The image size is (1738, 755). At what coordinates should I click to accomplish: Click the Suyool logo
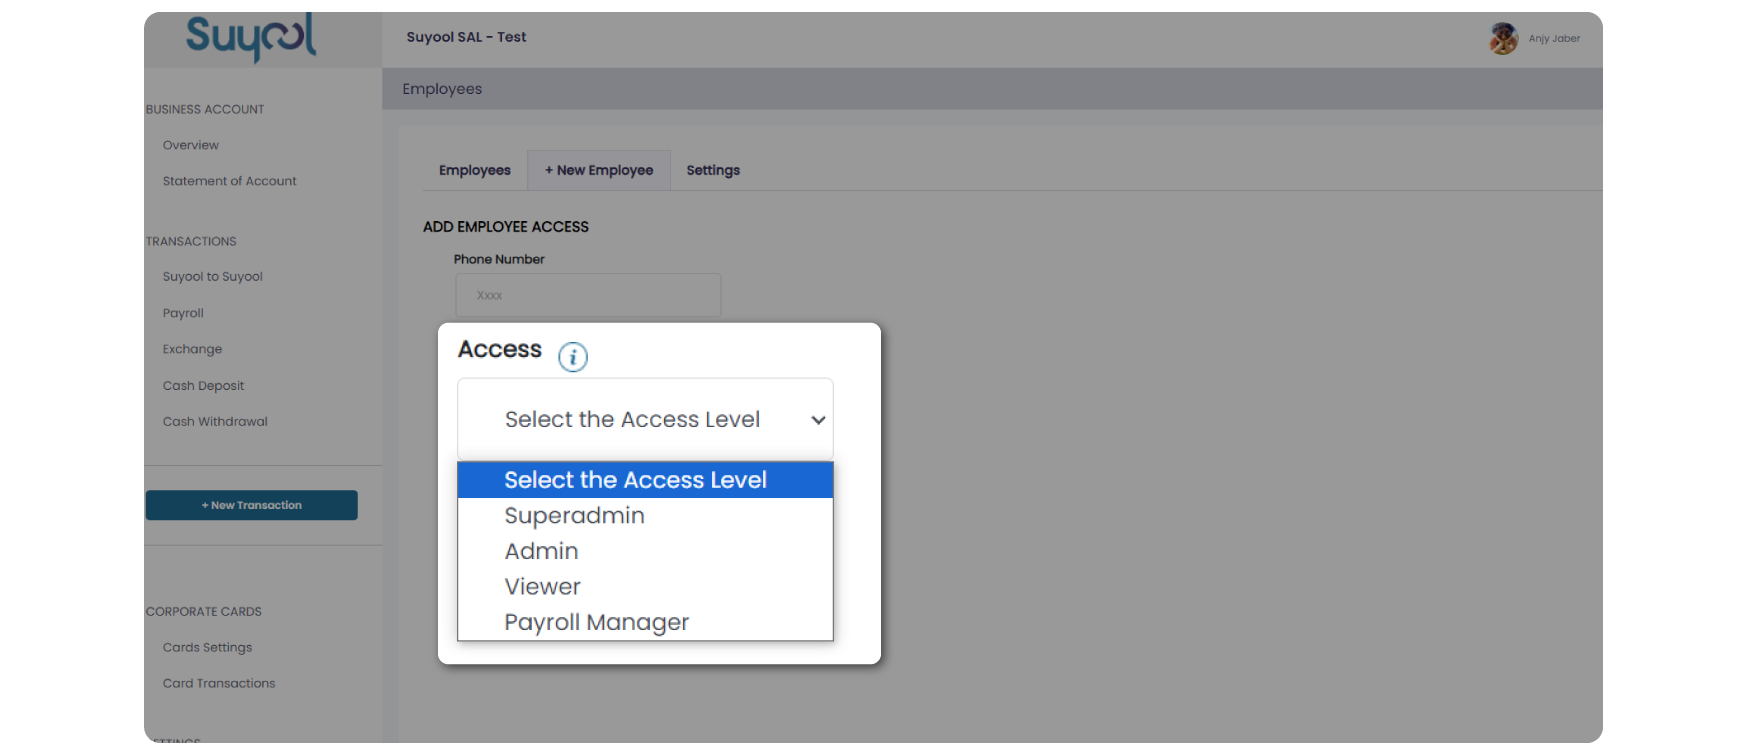click(x=251, y=38)
